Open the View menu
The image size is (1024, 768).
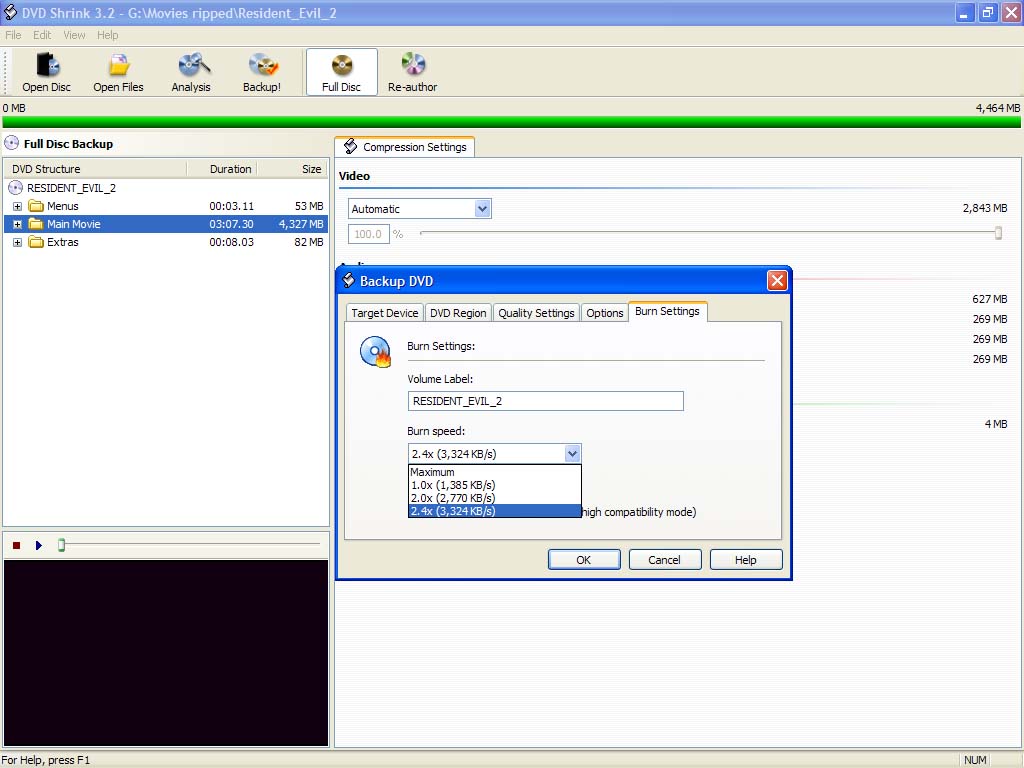click(x=74, y=35)
